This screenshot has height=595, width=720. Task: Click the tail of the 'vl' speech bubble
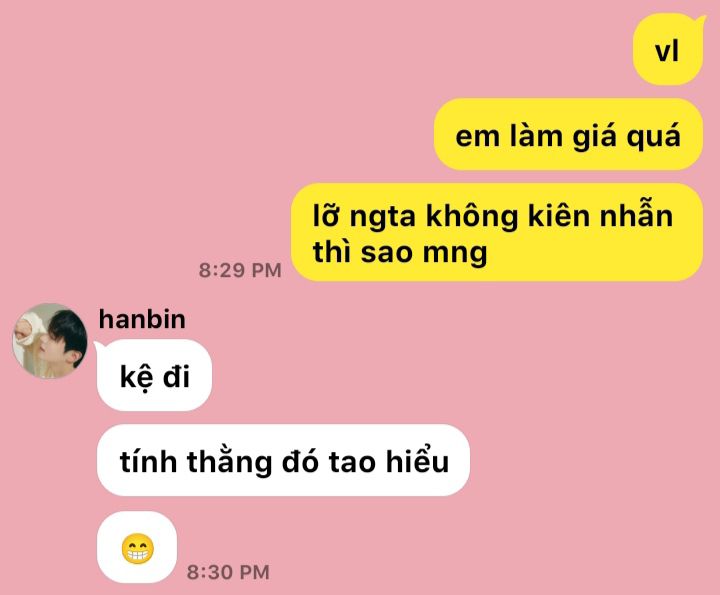coord(700,20)
